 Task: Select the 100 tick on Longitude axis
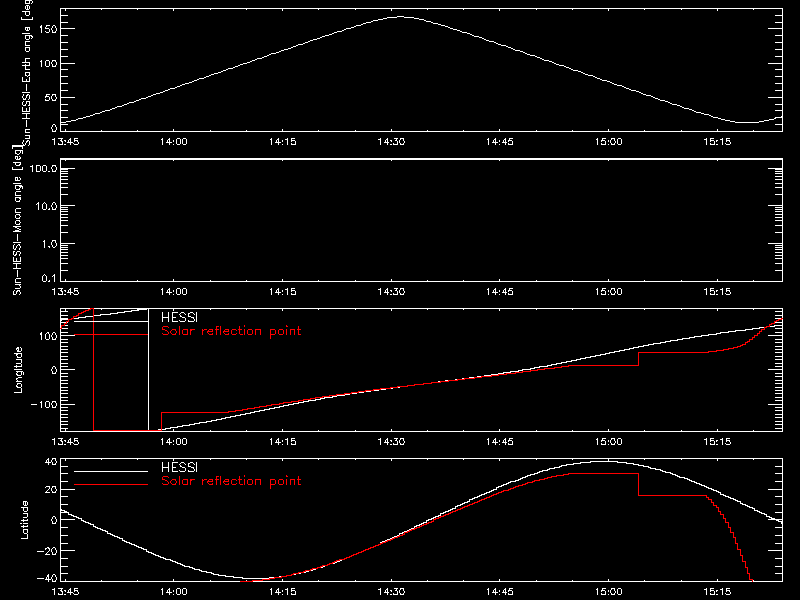pos(48,336)
